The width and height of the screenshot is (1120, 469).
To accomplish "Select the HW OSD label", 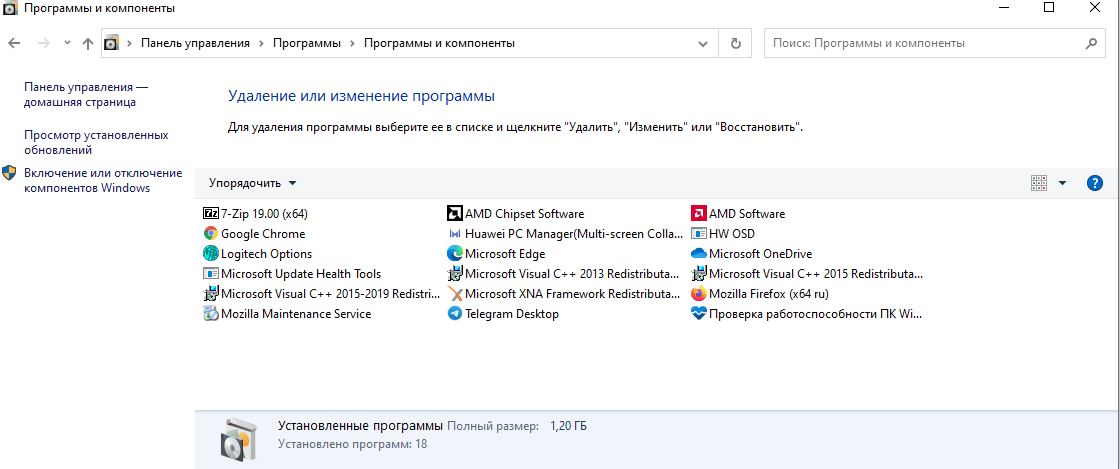I will 731,233.
